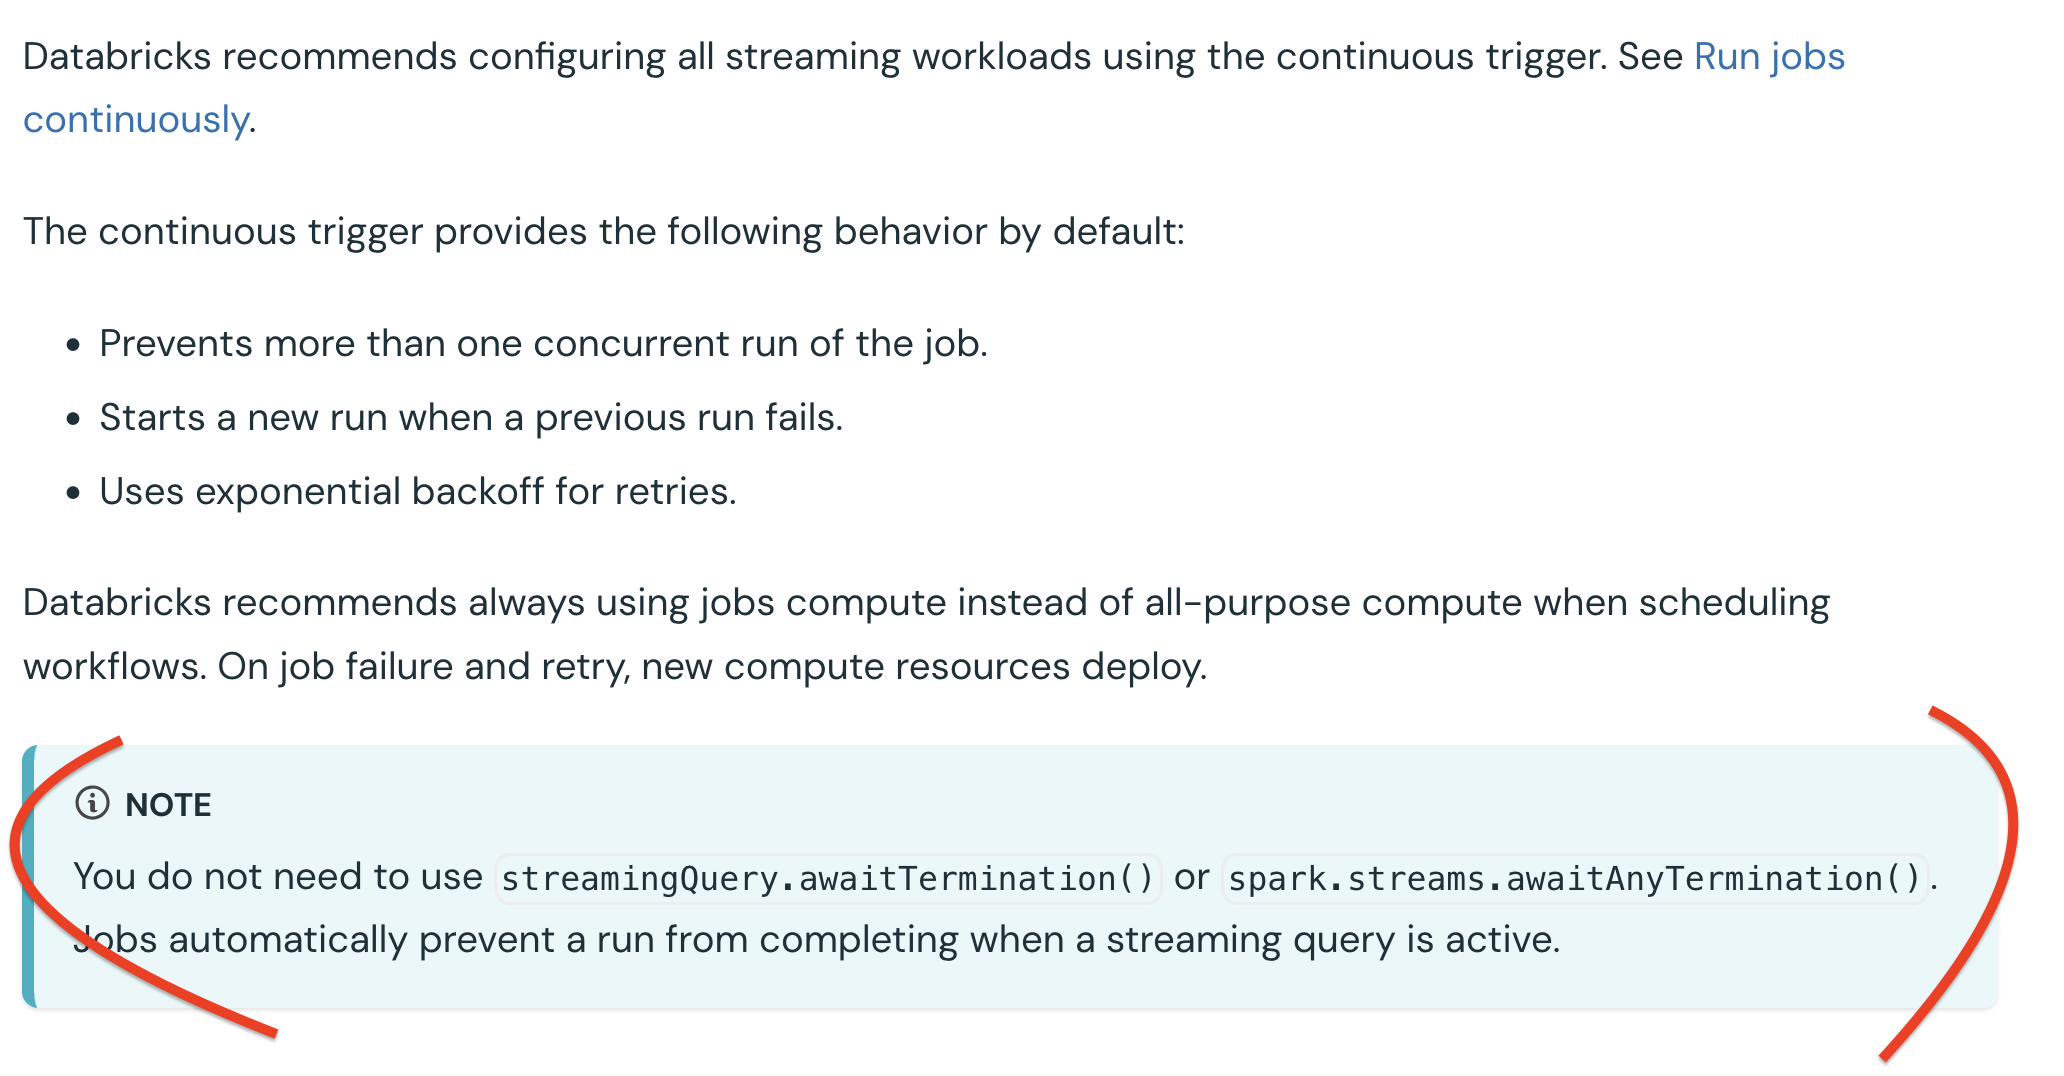Click the word 'continuously' in the link
This screenshot has width=2064, height=1076.
click(136, 120)
